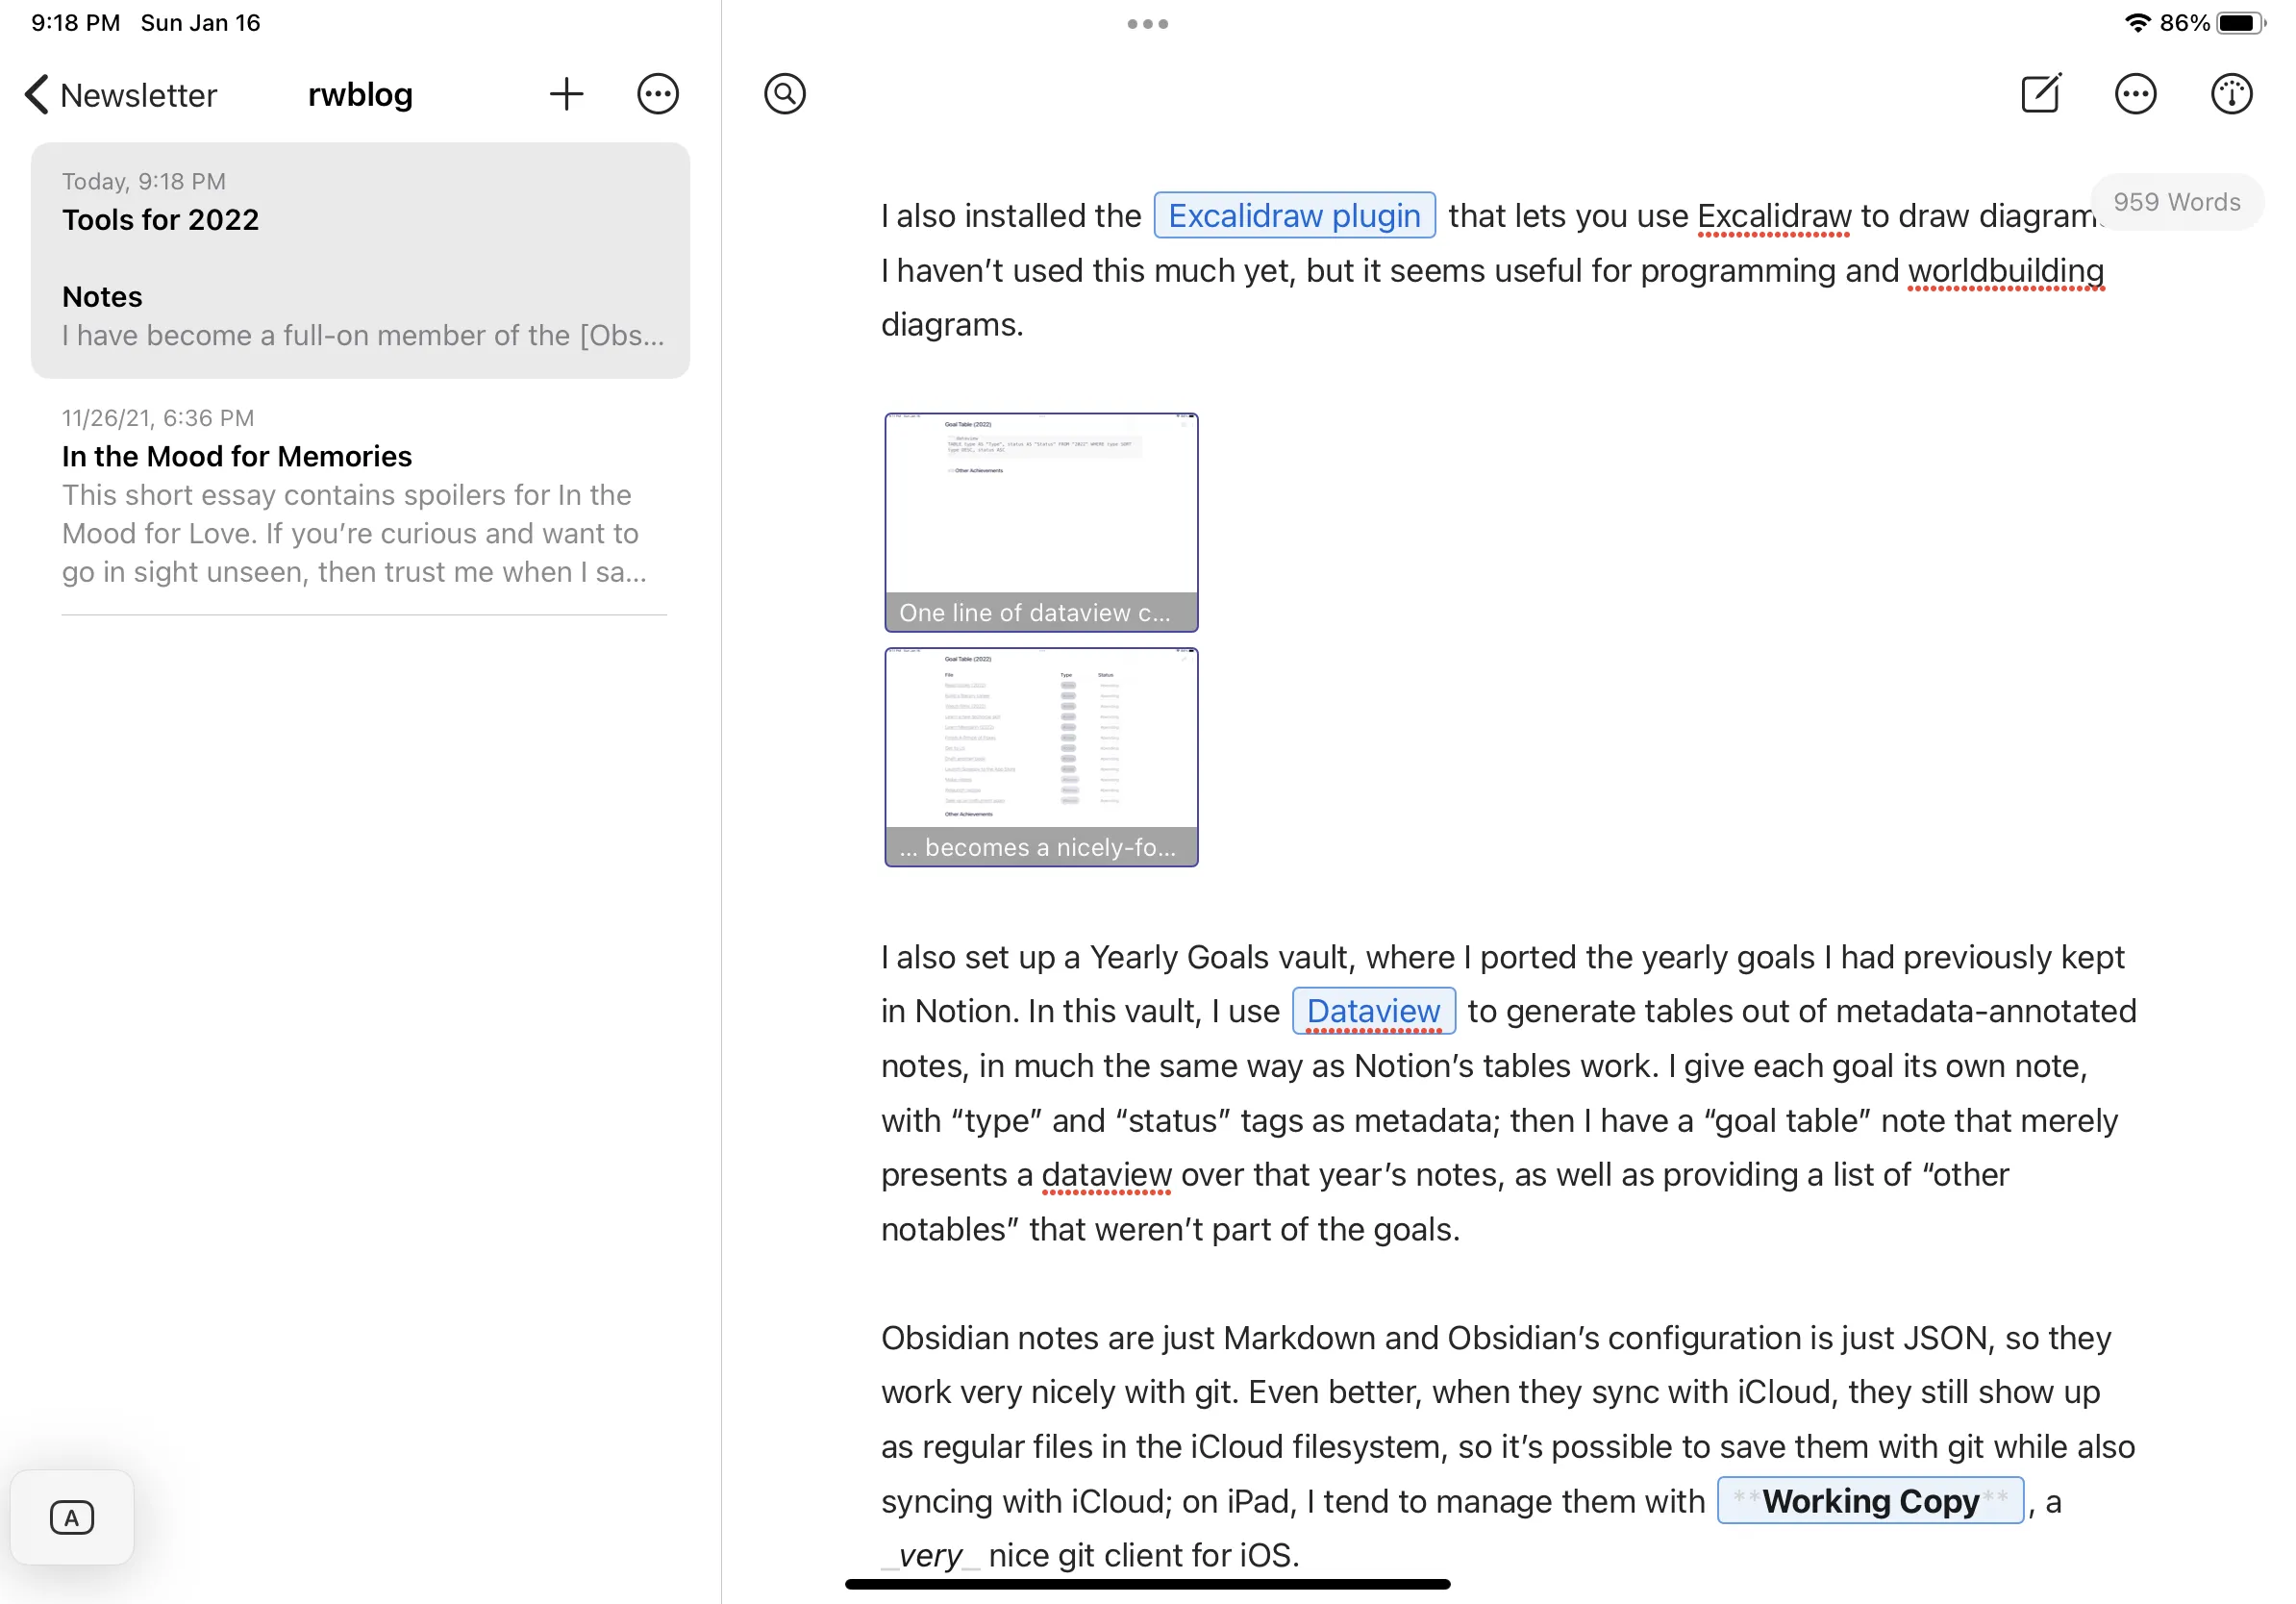Viewport: 2296px width, 1604px height.
Task: Select the Tools for 2022 sheet
Action: 360,260
